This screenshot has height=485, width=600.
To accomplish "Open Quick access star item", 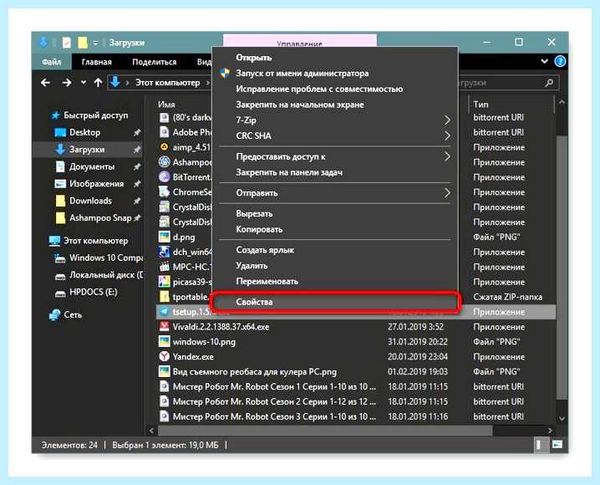I will (x=90, y=115).
